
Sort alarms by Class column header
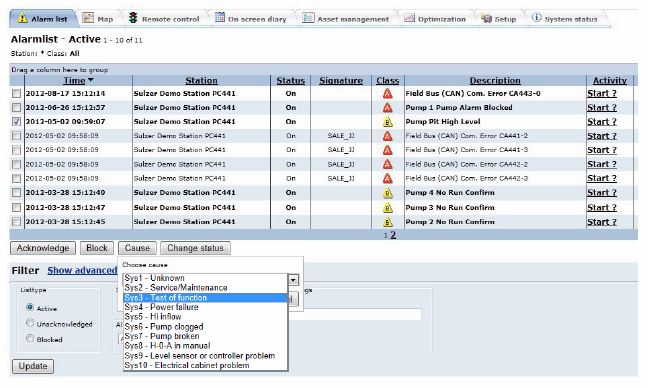(388, 81)
